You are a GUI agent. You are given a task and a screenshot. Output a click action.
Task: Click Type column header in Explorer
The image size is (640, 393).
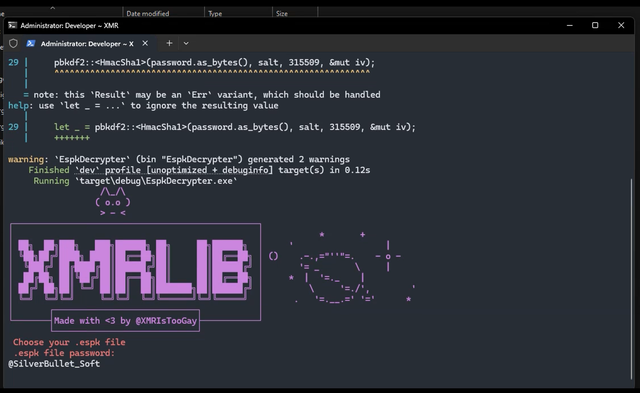(x=215, y=13)
